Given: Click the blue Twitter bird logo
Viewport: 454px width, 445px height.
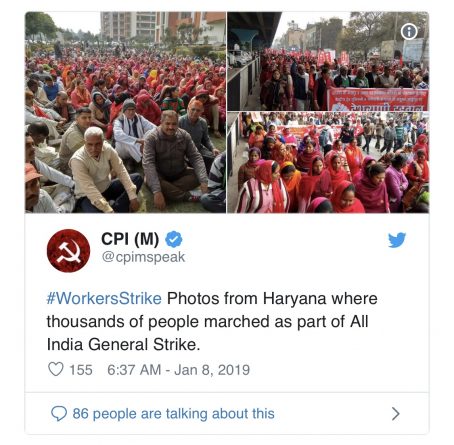Looking at the screenshot, I should (x=397, y=240).
